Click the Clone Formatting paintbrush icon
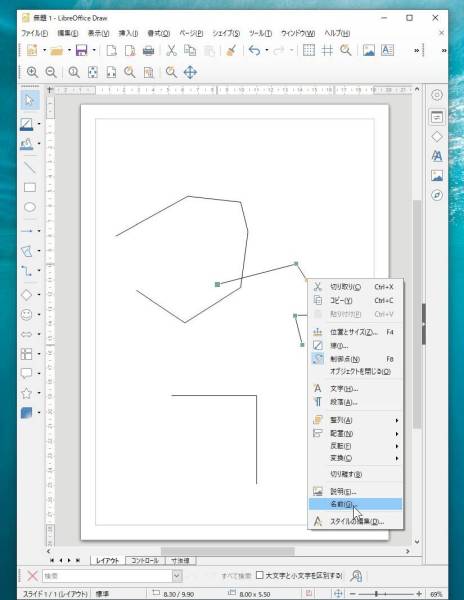 tap(231, 51)
